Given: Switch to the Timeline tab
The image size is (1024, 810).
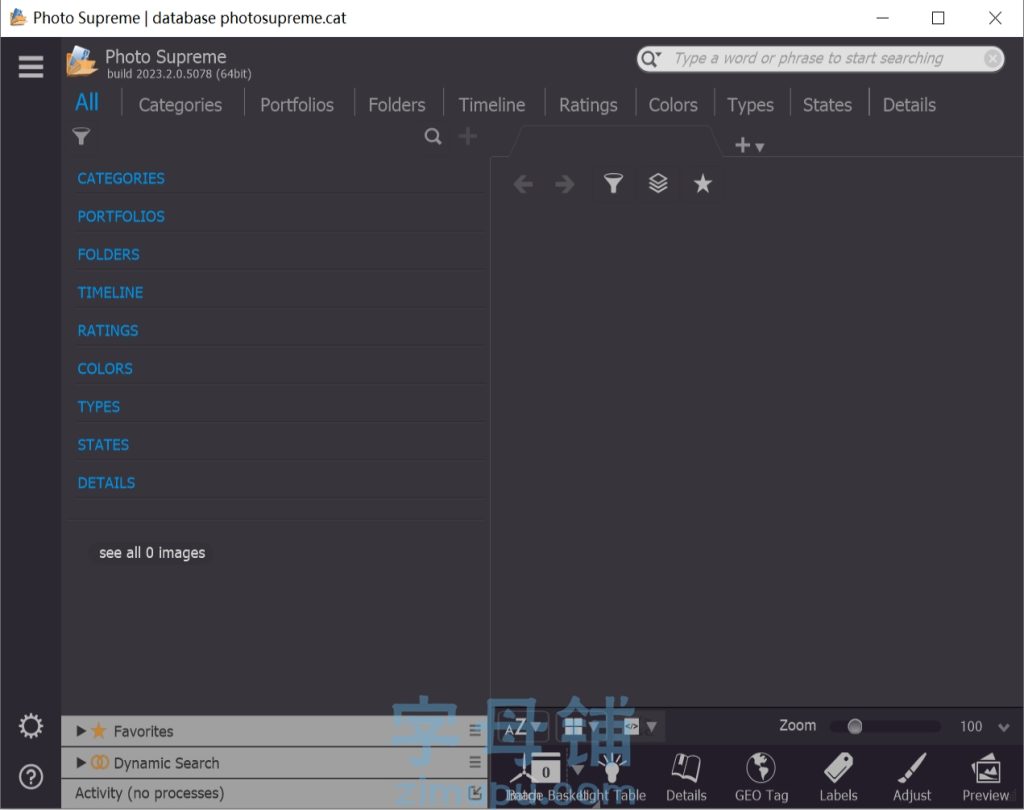Looking at the screenshot, I should tap(491, 105).
